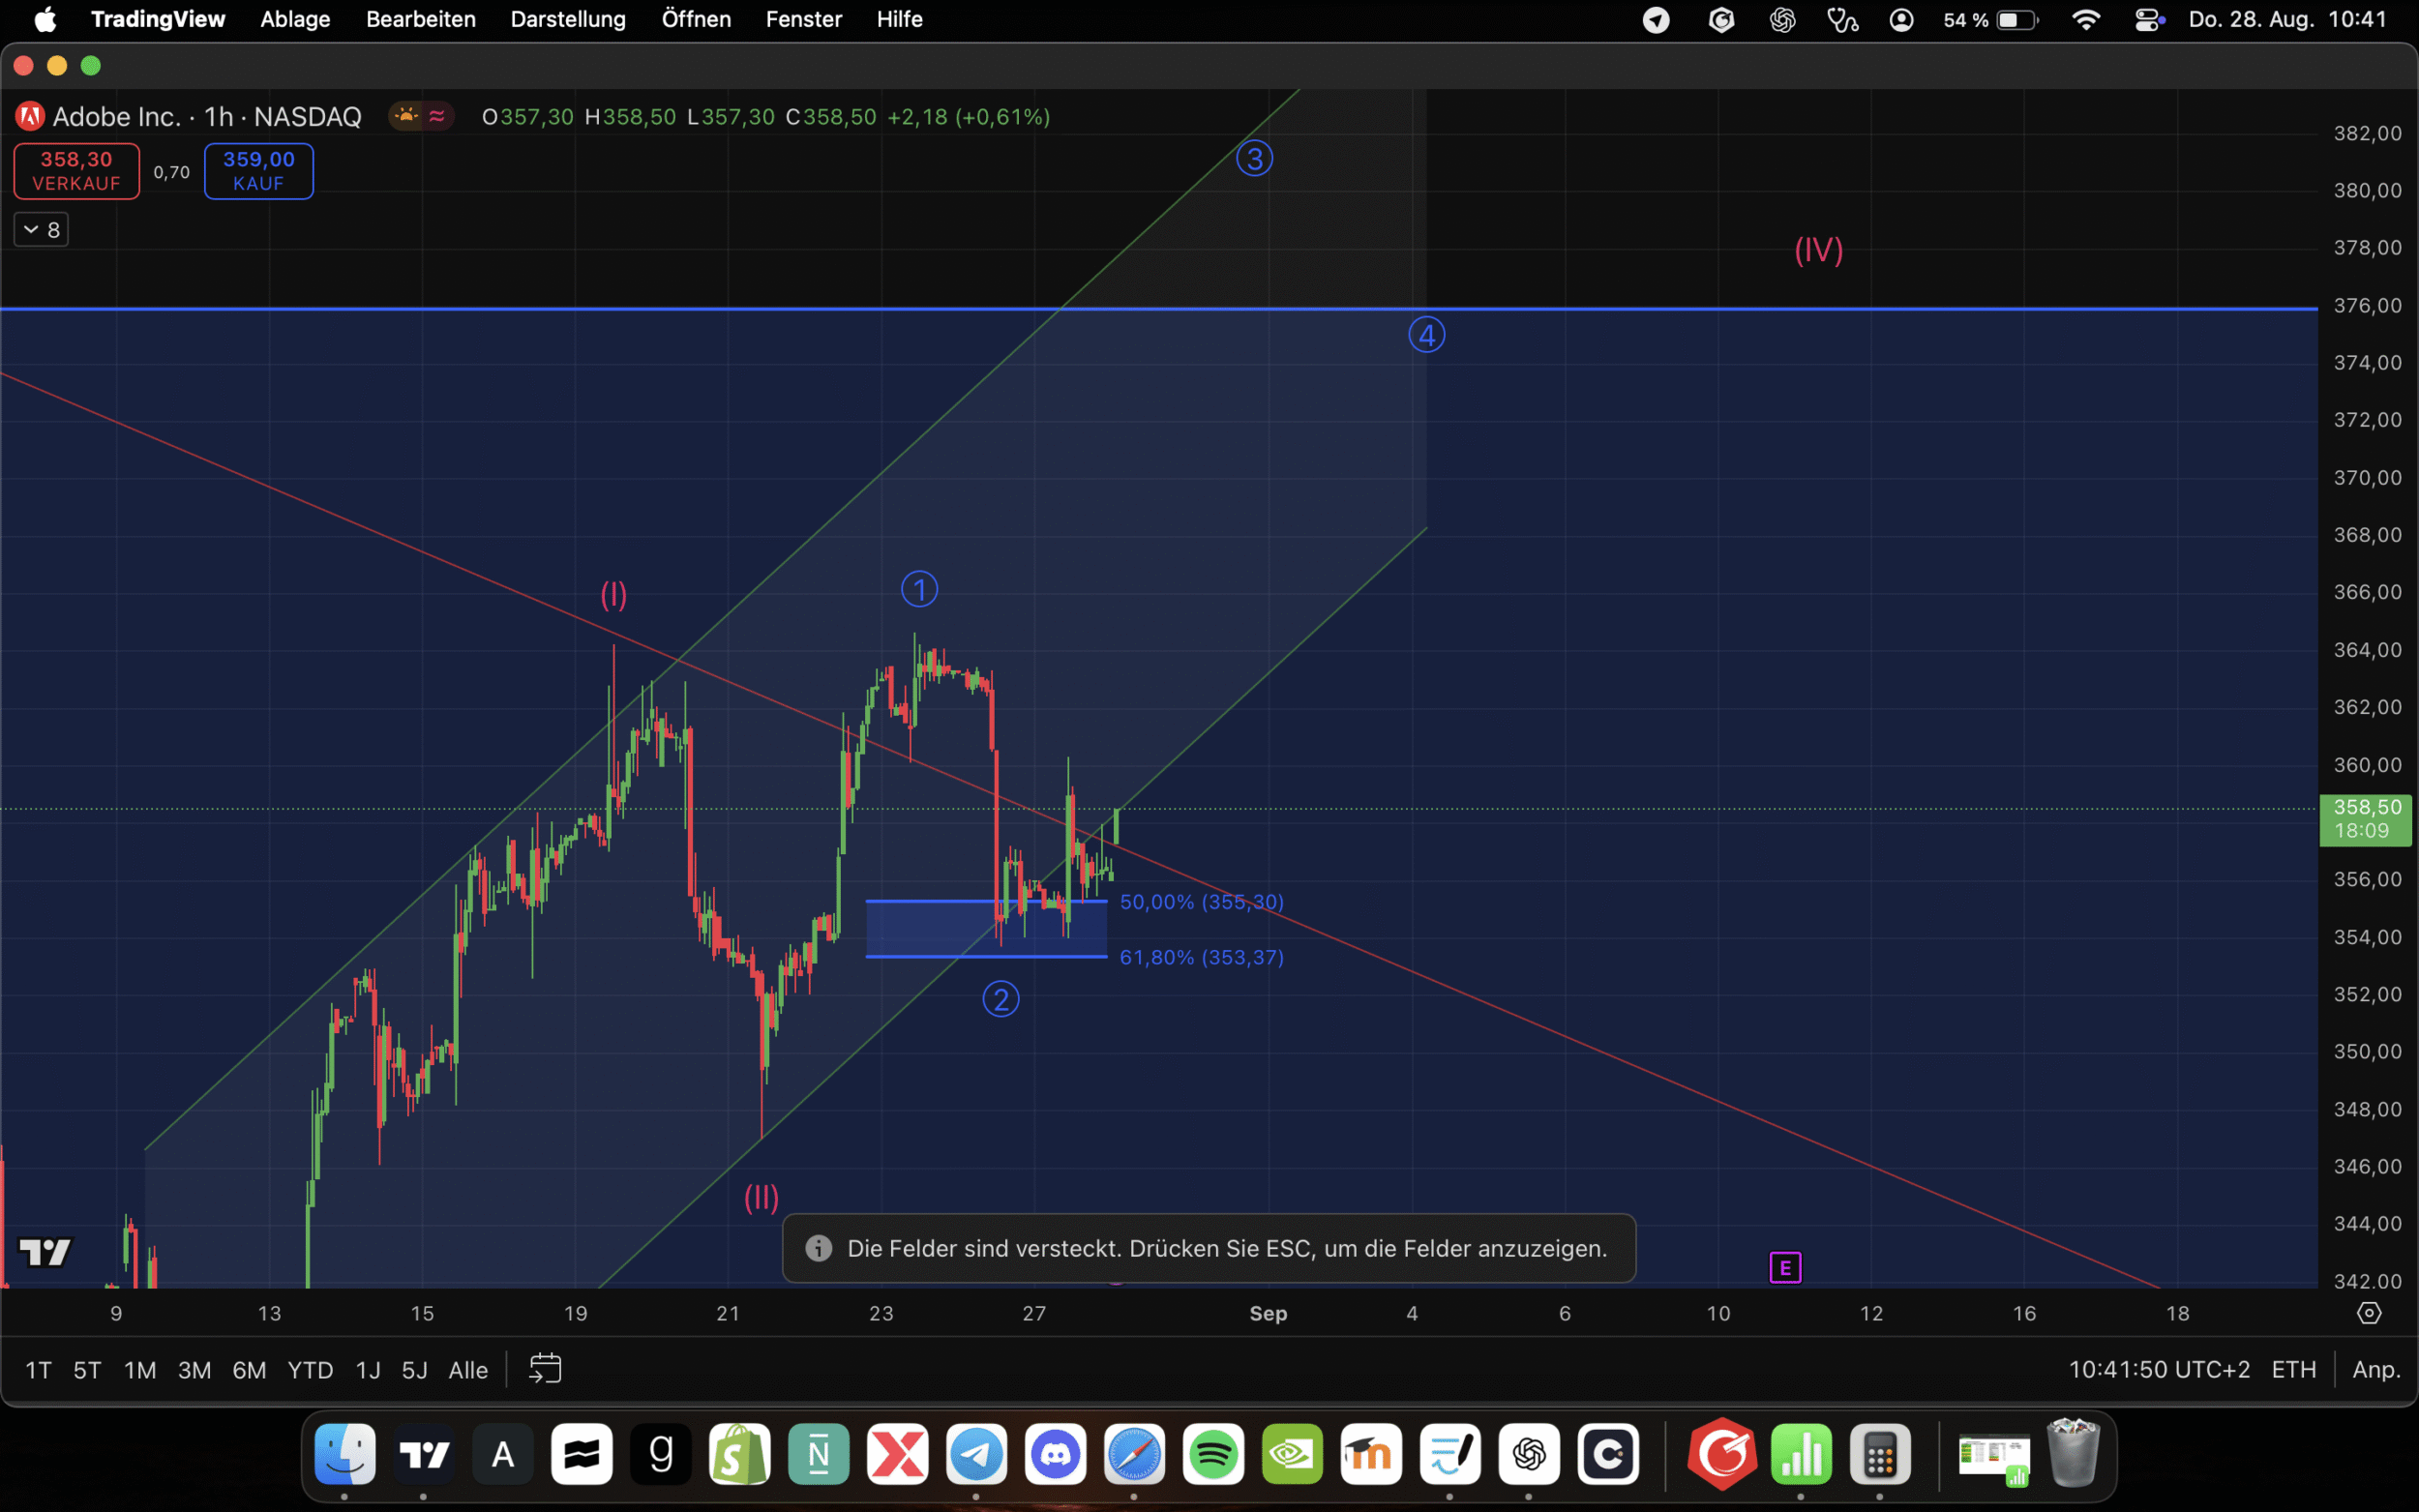Open the timezone selector 10:41:50 UTC+2
The width and height of the screenshot is (2419, 1512).
tap(2158, 1369)
